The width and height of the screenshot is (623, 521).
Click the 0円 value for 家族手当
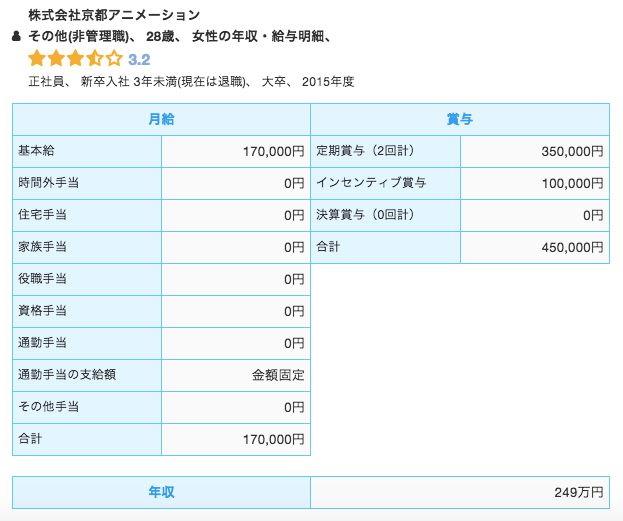pyautogui.click(x=294, y=248)
